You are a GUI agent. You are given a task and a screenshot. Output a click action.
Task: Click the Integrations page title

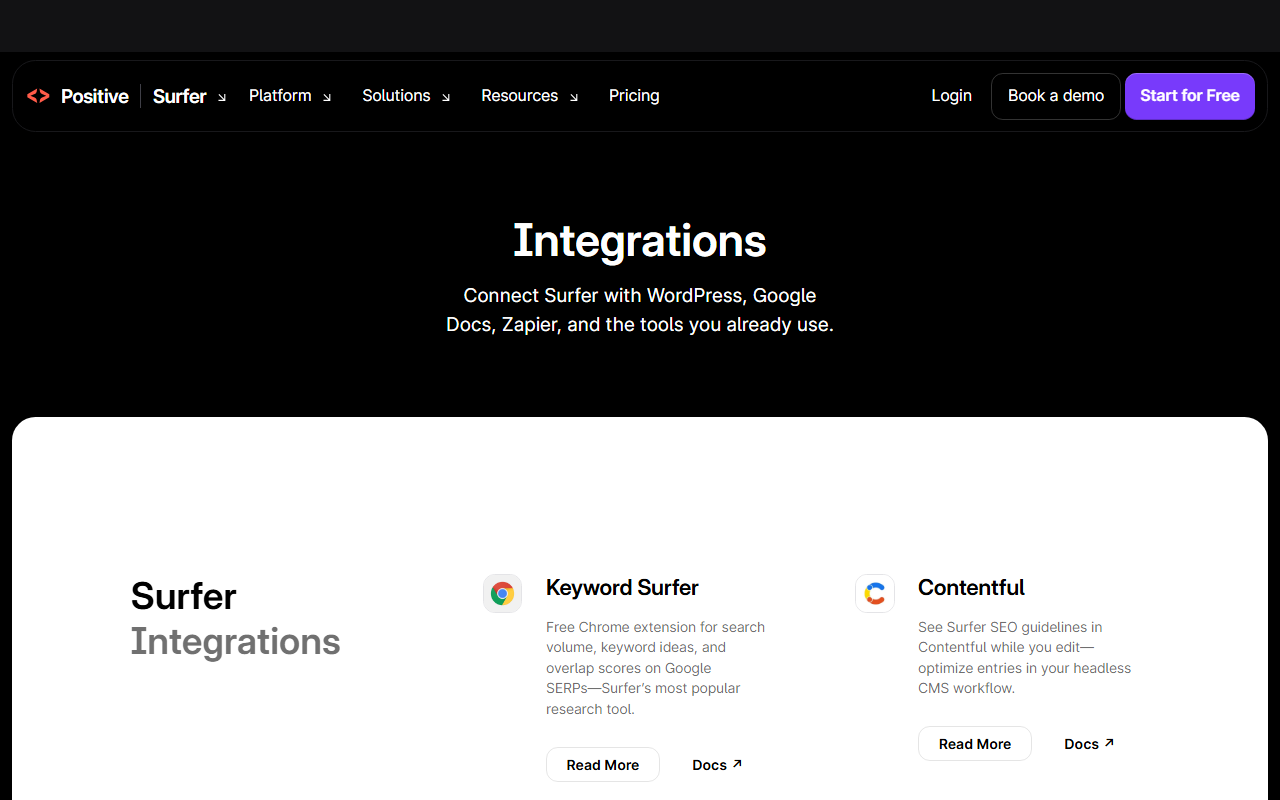[640, 241]
